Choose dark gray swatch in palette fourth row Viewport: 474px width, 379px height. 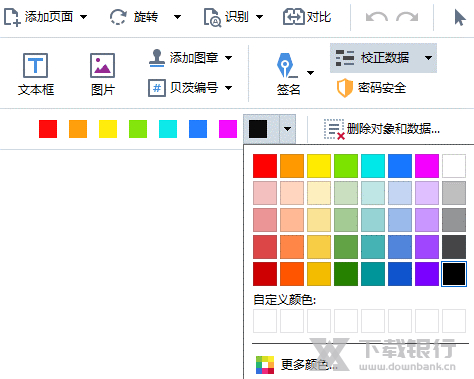(x=454, y=247)
